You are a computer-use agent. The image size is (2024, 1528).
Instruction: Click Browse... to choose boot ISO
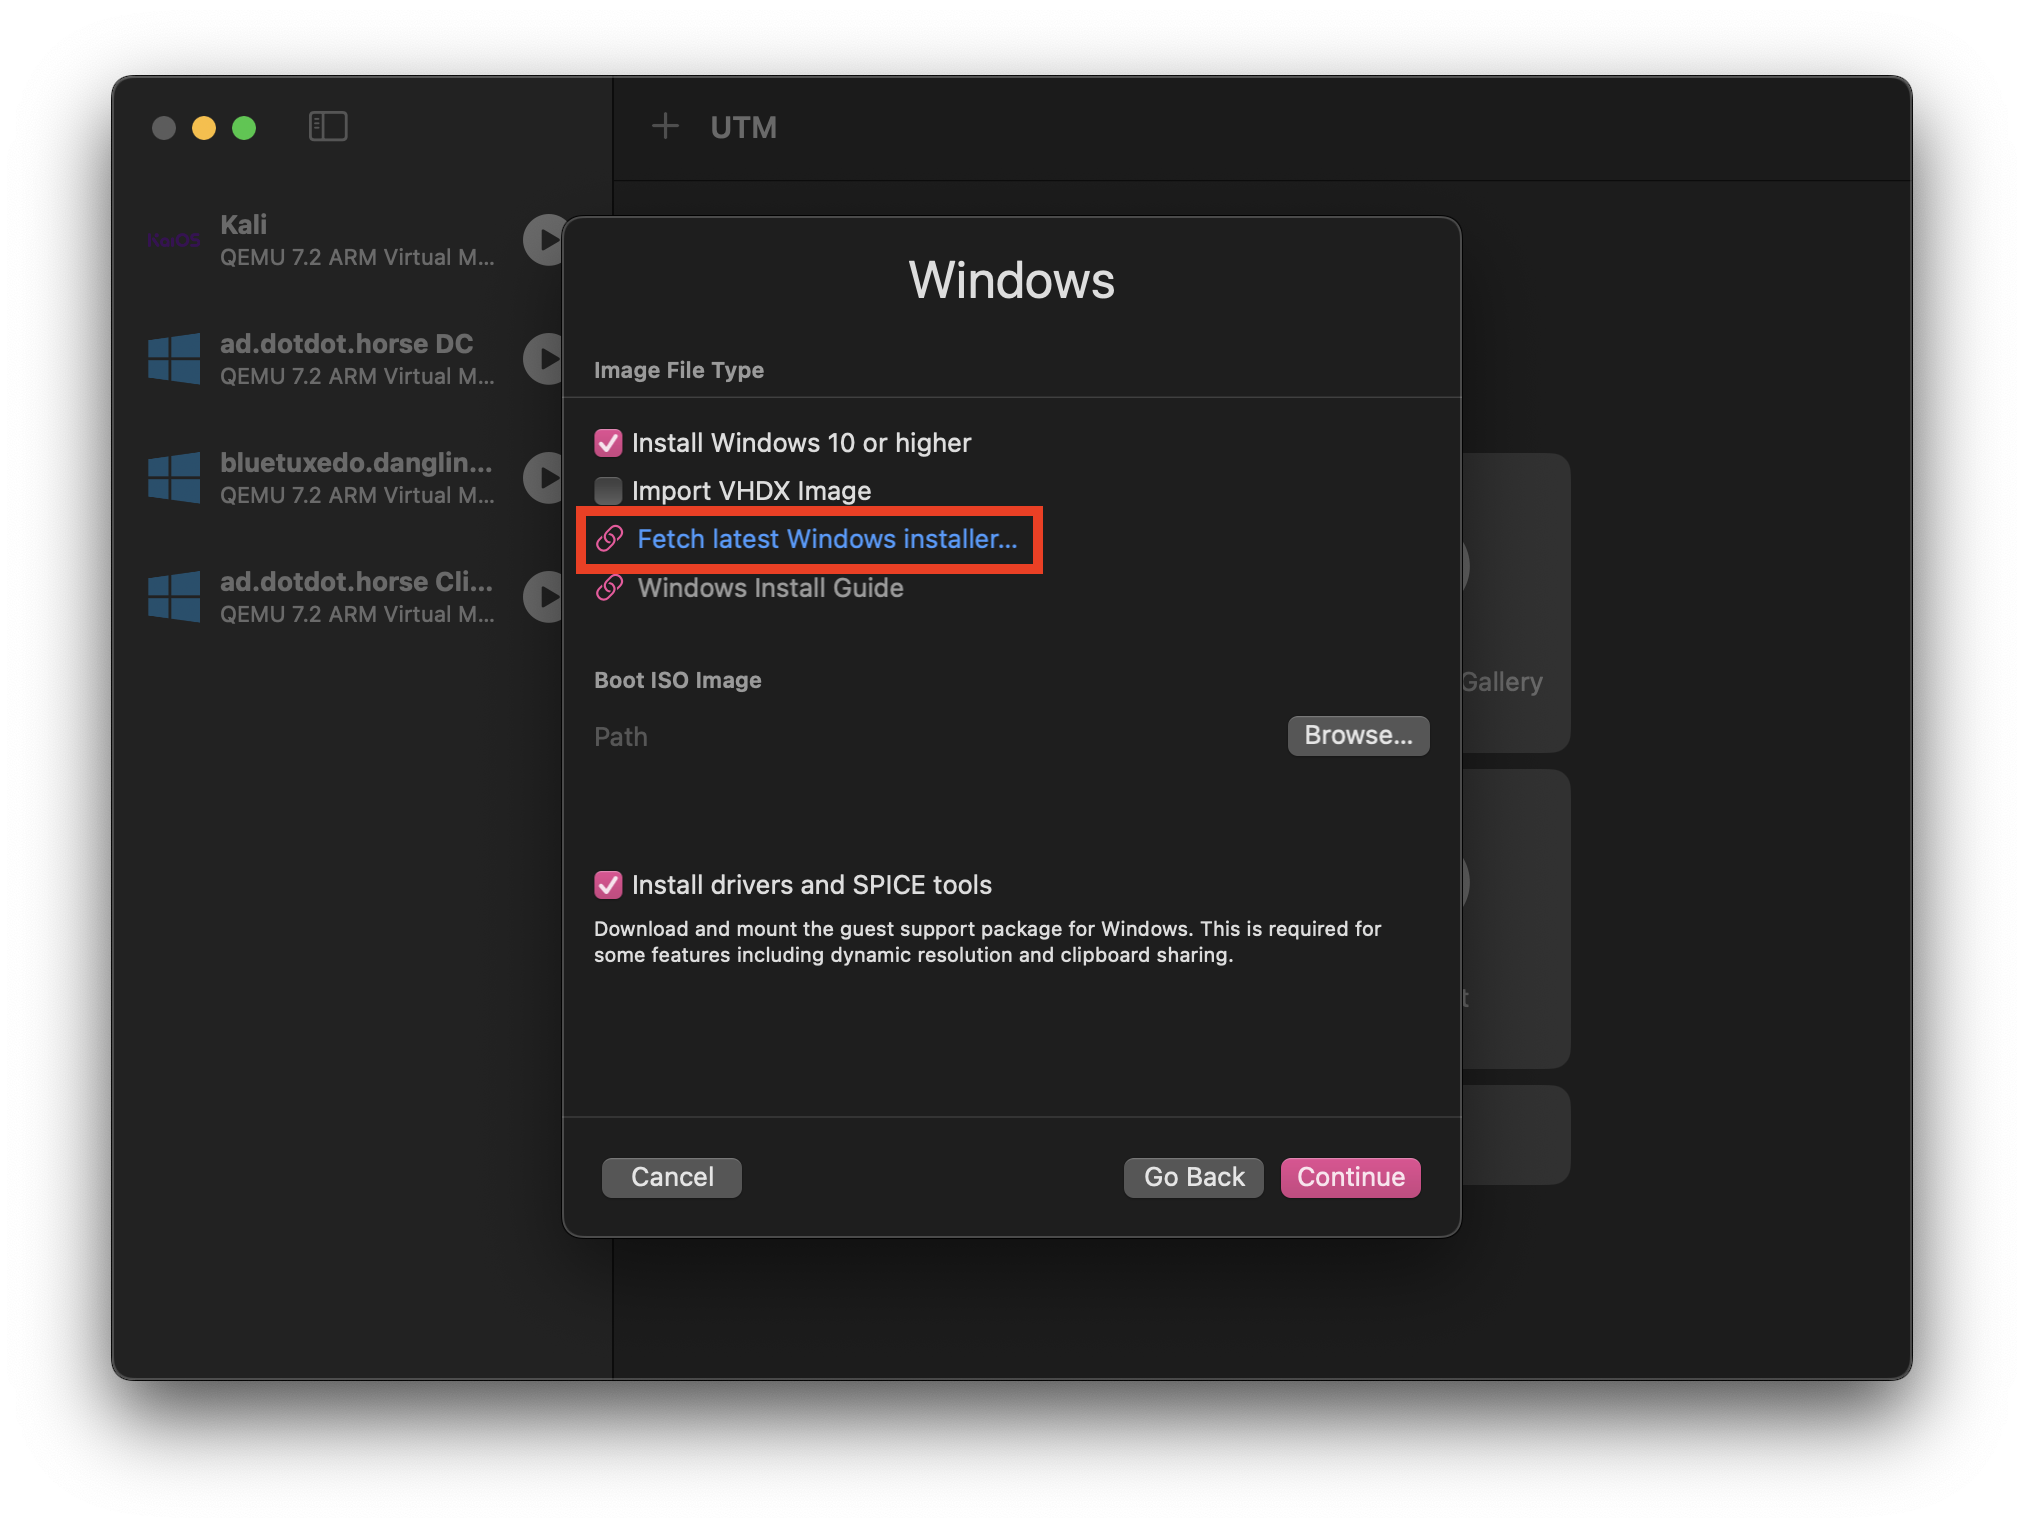point(1358,736)
